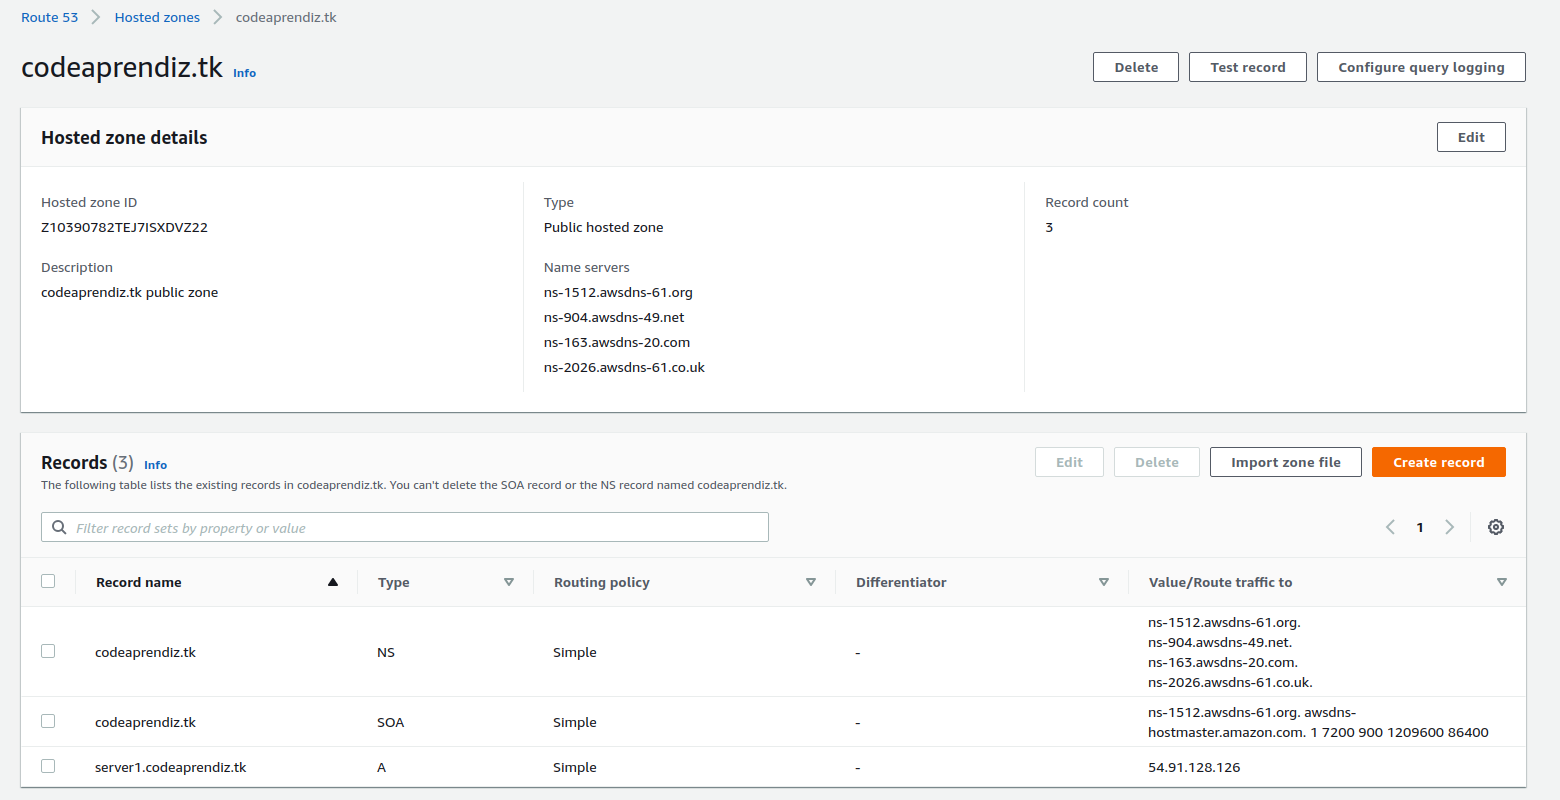This screenshot has width=1560, height=800.
Task: Open the records table settings gear
Action: (x=1495, y=527)
